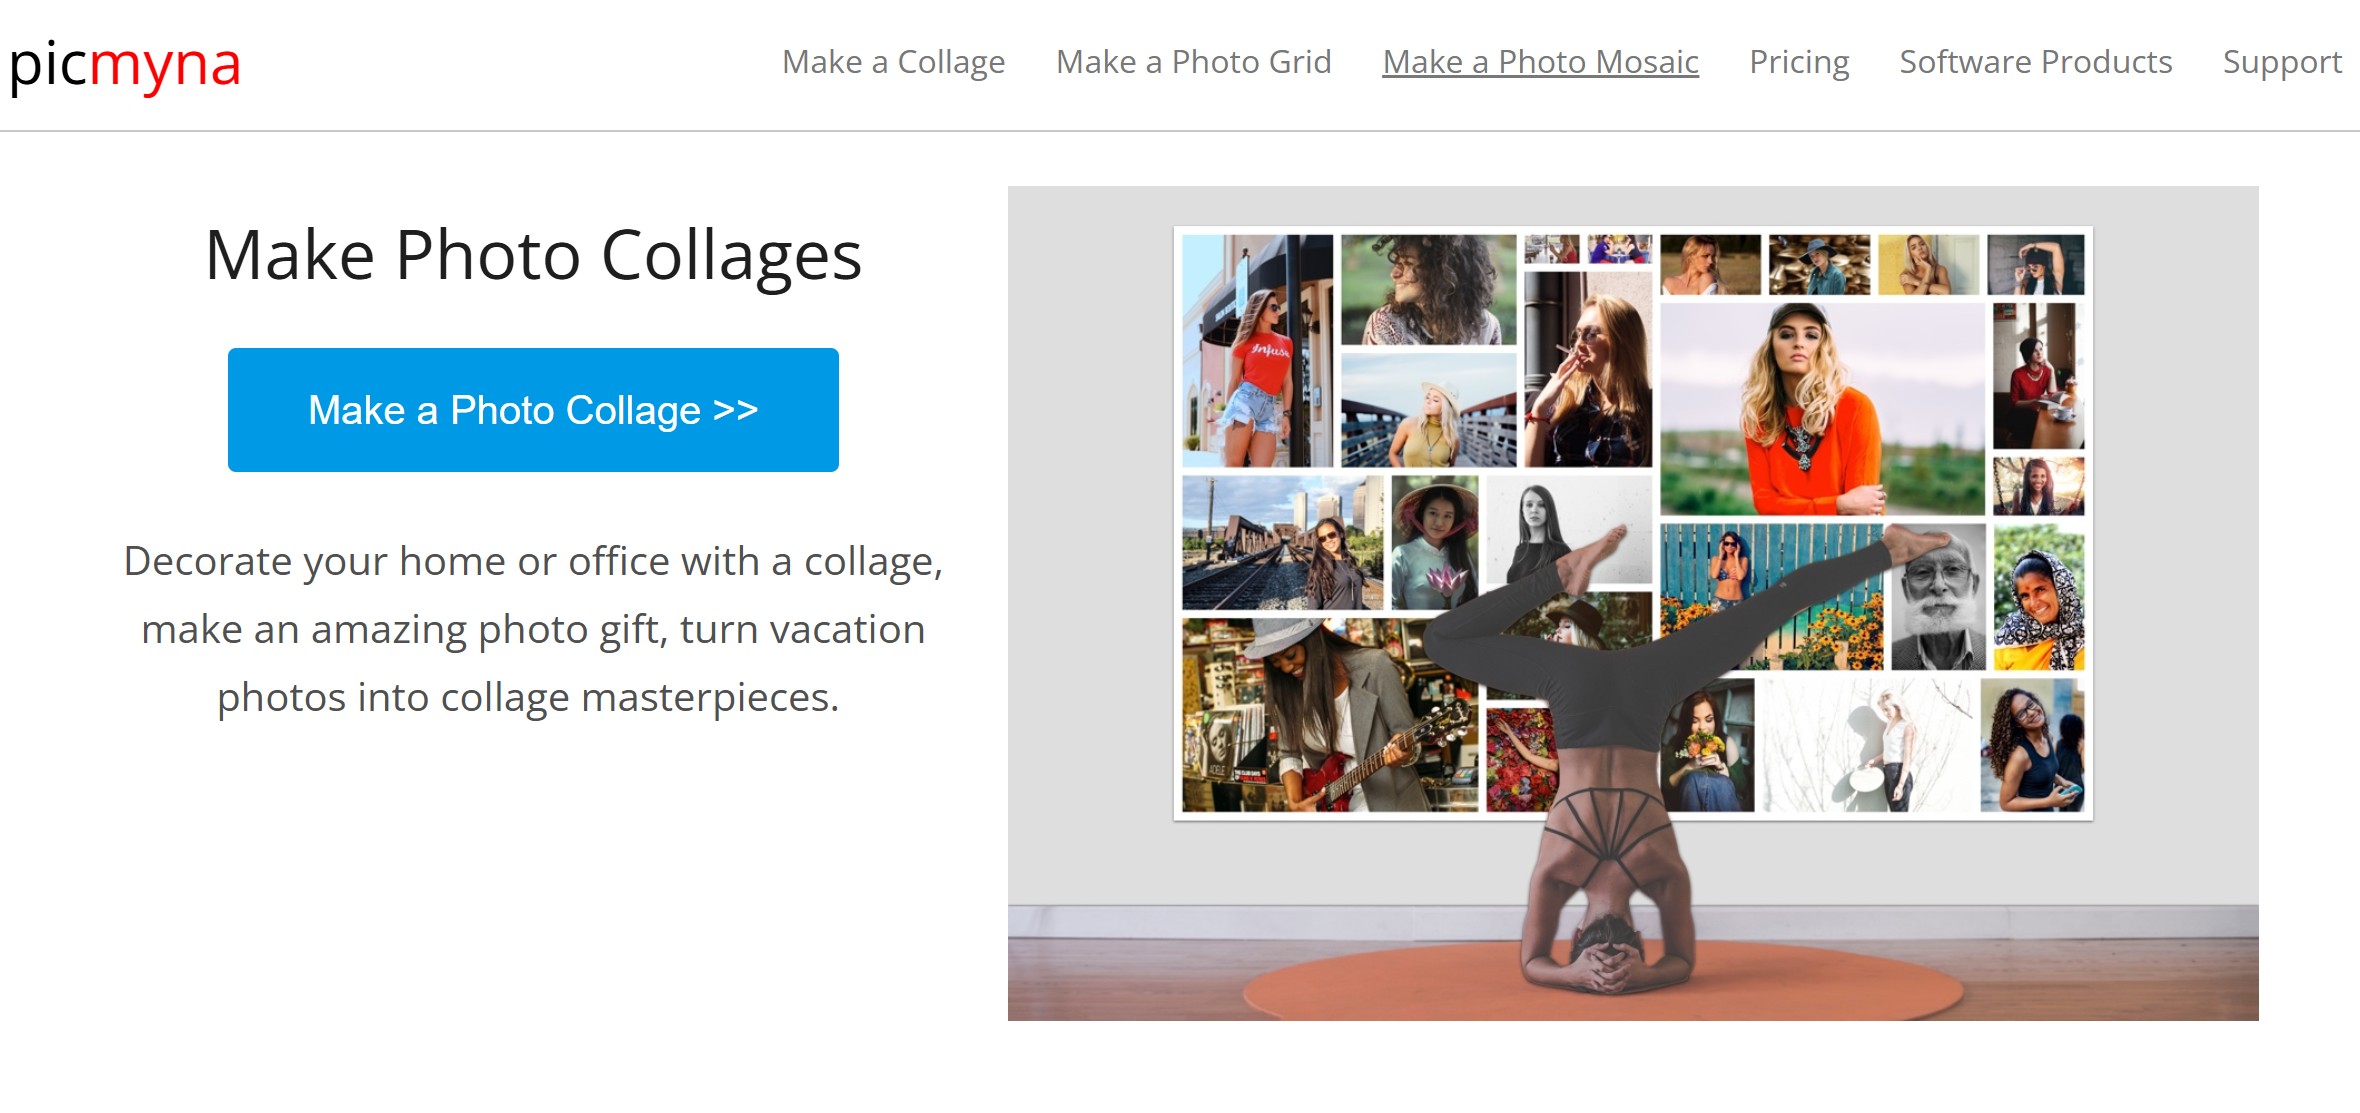The width and height of the screenshot is (2360, 1113).
Task: Click the large orange-sweater woman photo
Action: (x=1820, y=408)
